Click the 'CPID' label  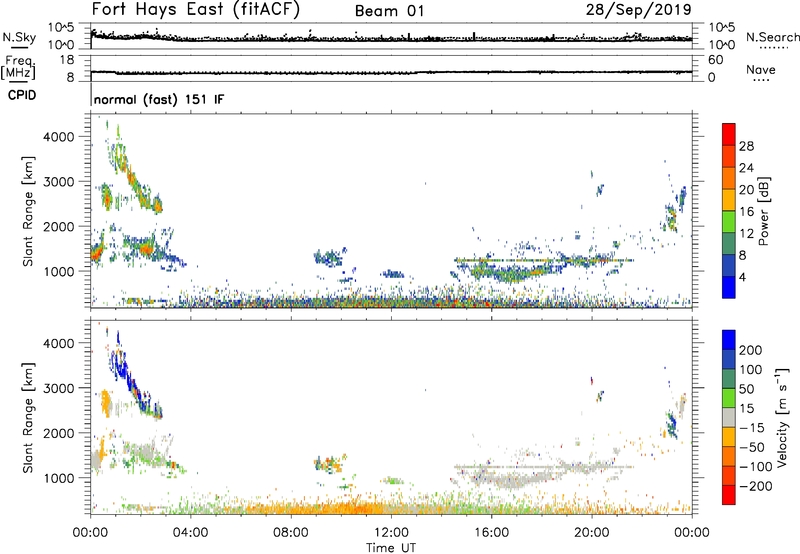point(22,95)
